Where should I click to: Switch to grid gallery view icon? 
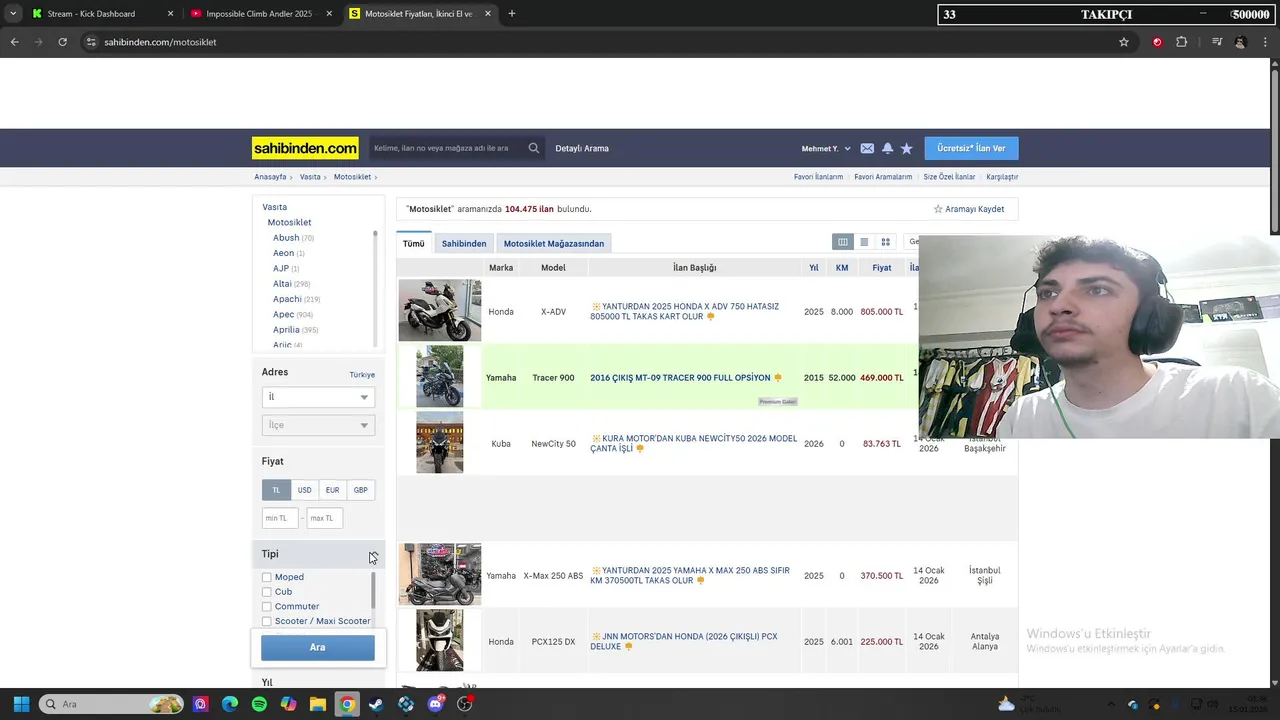coord(885,242)
